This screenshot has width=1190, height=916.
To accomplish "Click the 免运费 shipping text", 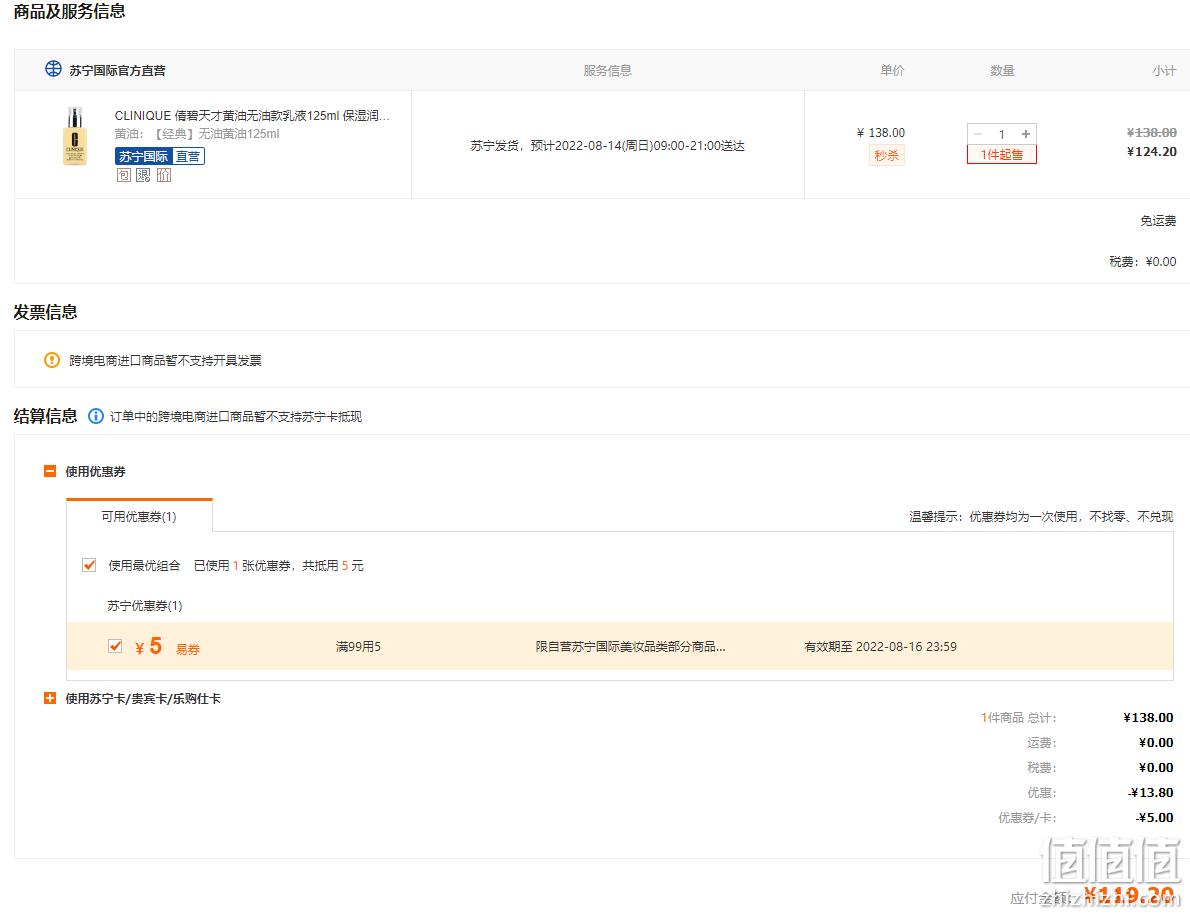I will (1158, 221).
